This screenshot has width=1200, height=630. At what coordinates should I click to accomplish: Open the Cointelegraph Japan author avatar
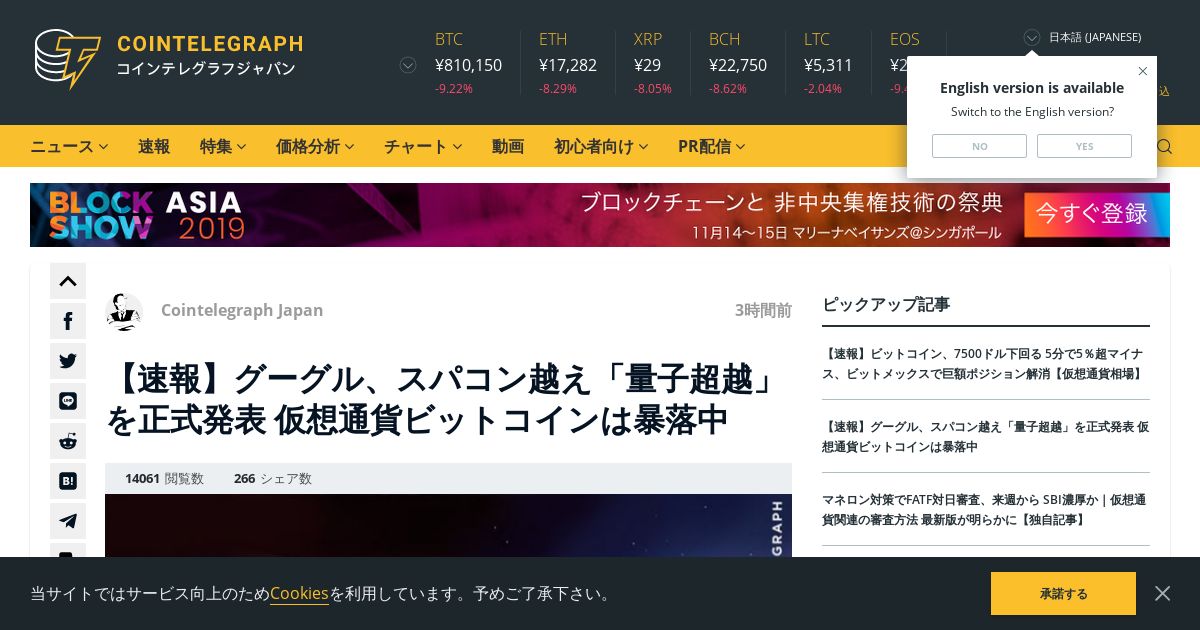tap(124, 311)
